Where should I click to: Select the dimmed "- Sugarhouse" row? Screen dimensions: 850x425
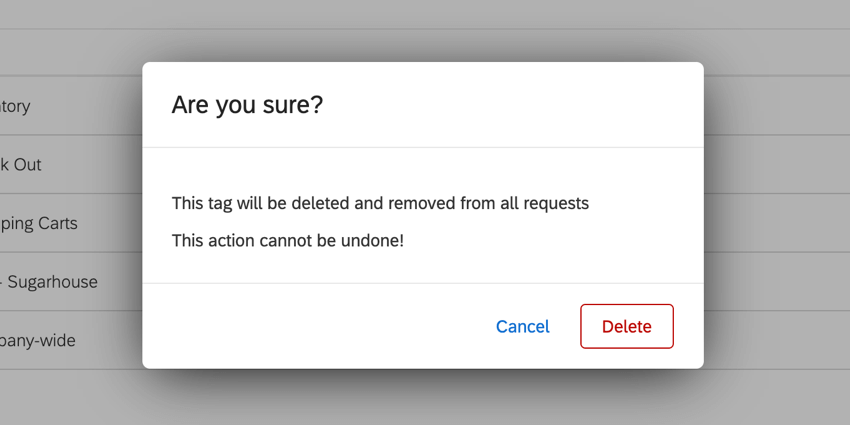click(x=52, y=282)
